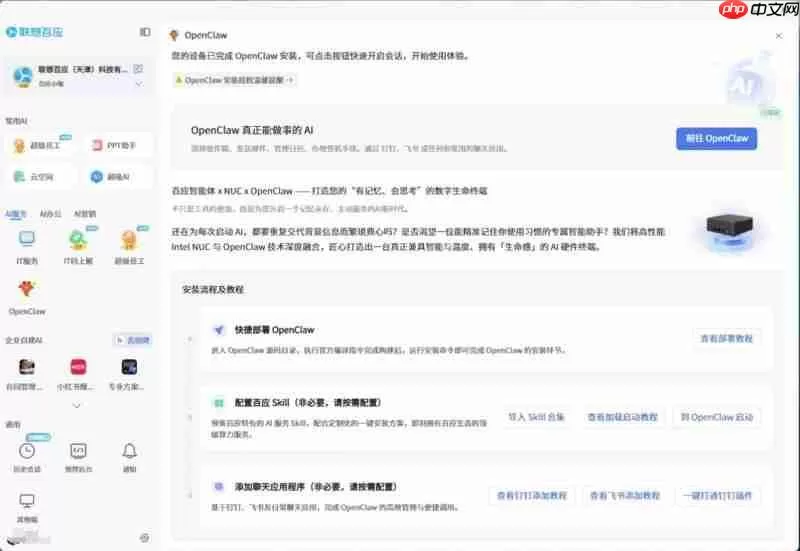Click the create button beside 企业自建AI
The height and width of the screenshot is (551, 800).
click(133, 340)
